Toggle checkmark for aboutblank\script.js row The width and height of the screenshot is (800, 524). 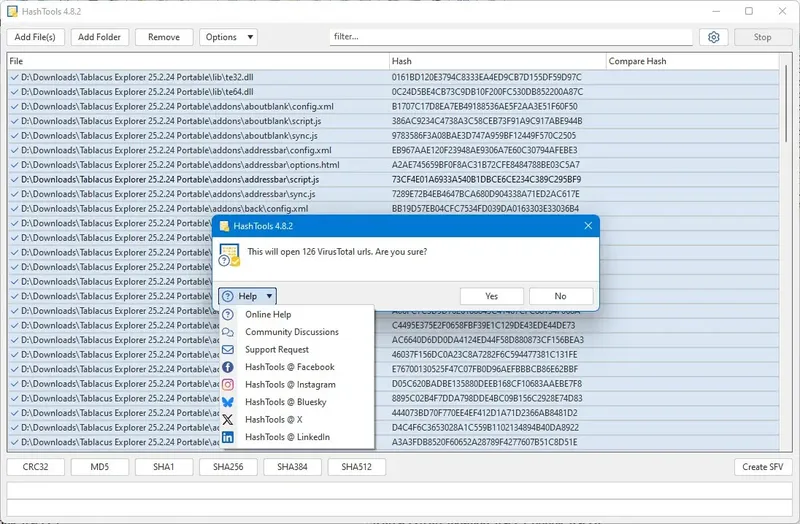point(14,121)
